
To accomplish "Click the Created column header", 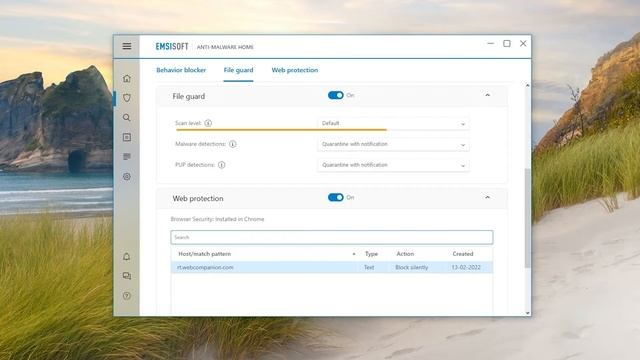I will point(462,254).
